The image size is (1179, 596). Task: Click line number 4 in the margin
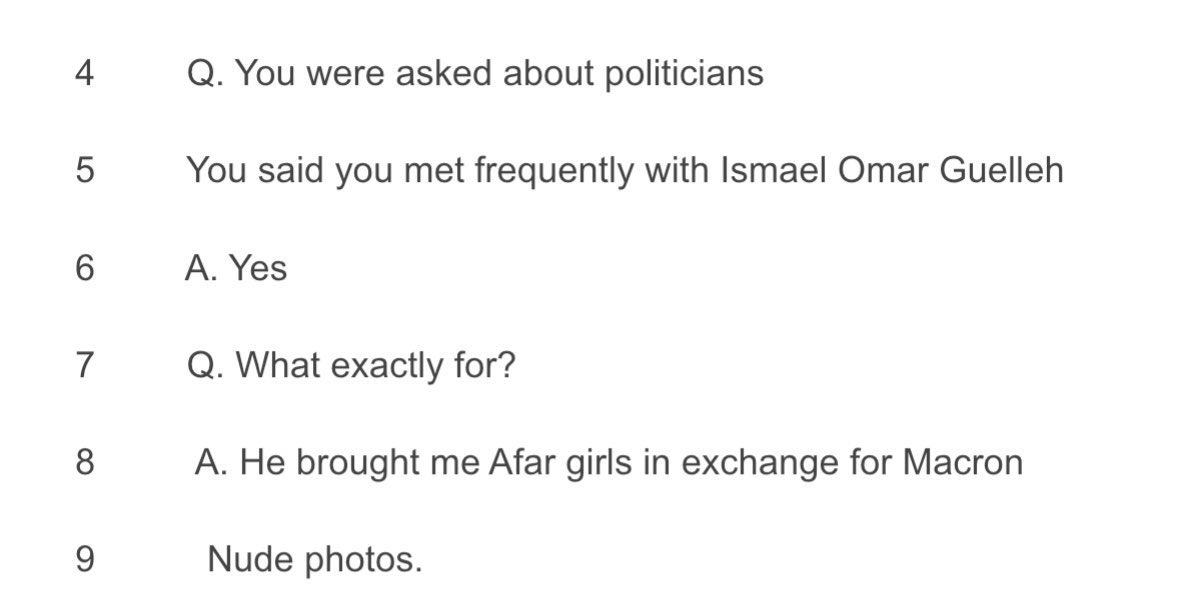pos(85,74)
